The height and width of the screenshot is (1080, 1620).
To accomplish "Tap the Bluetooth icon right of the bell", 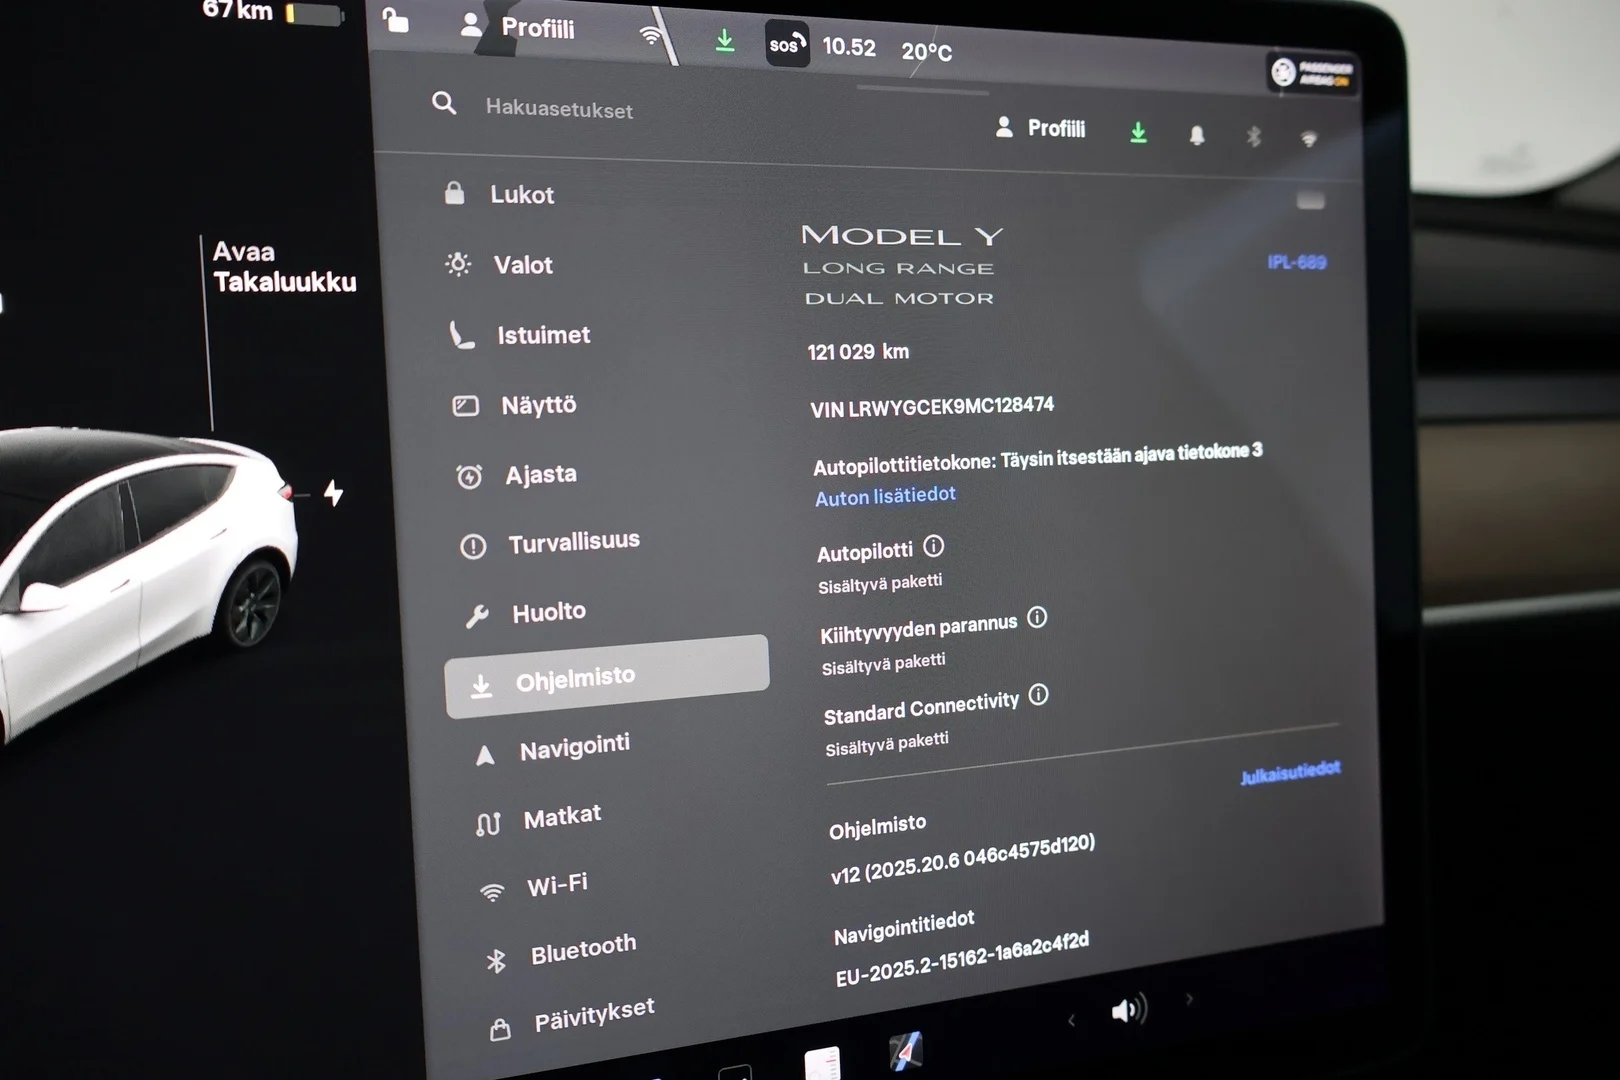I will 1254,136.
